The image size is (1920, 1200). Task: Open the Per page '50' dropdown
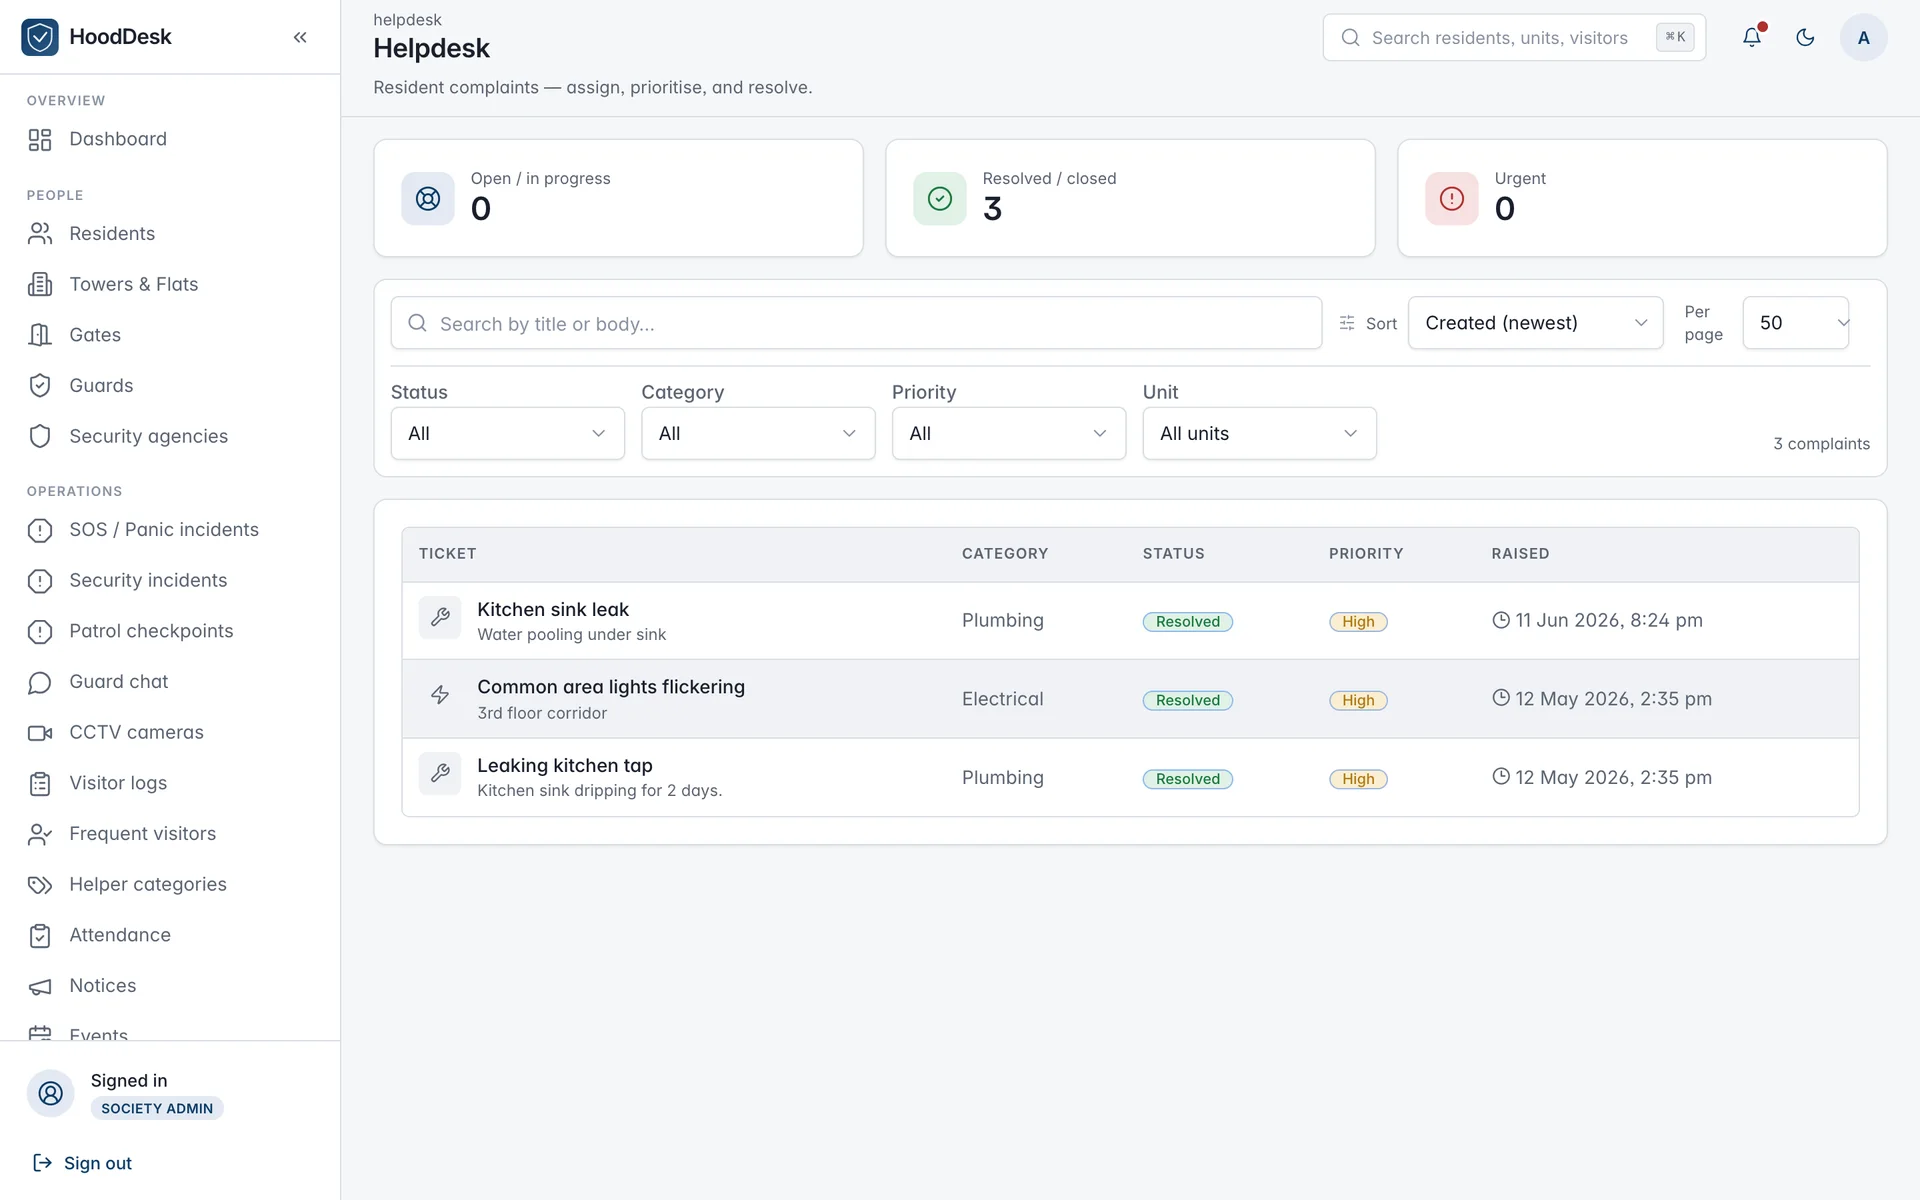[1796, 323]
